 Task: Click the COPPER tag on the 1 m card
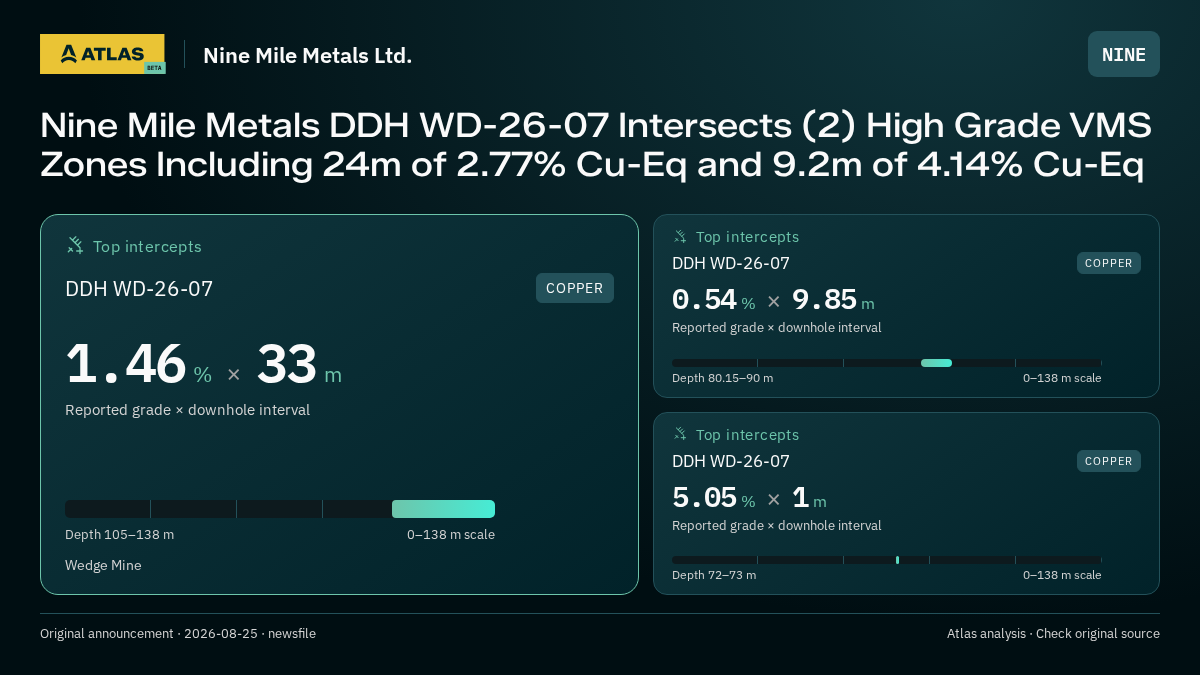click(x=1109, y=461)
